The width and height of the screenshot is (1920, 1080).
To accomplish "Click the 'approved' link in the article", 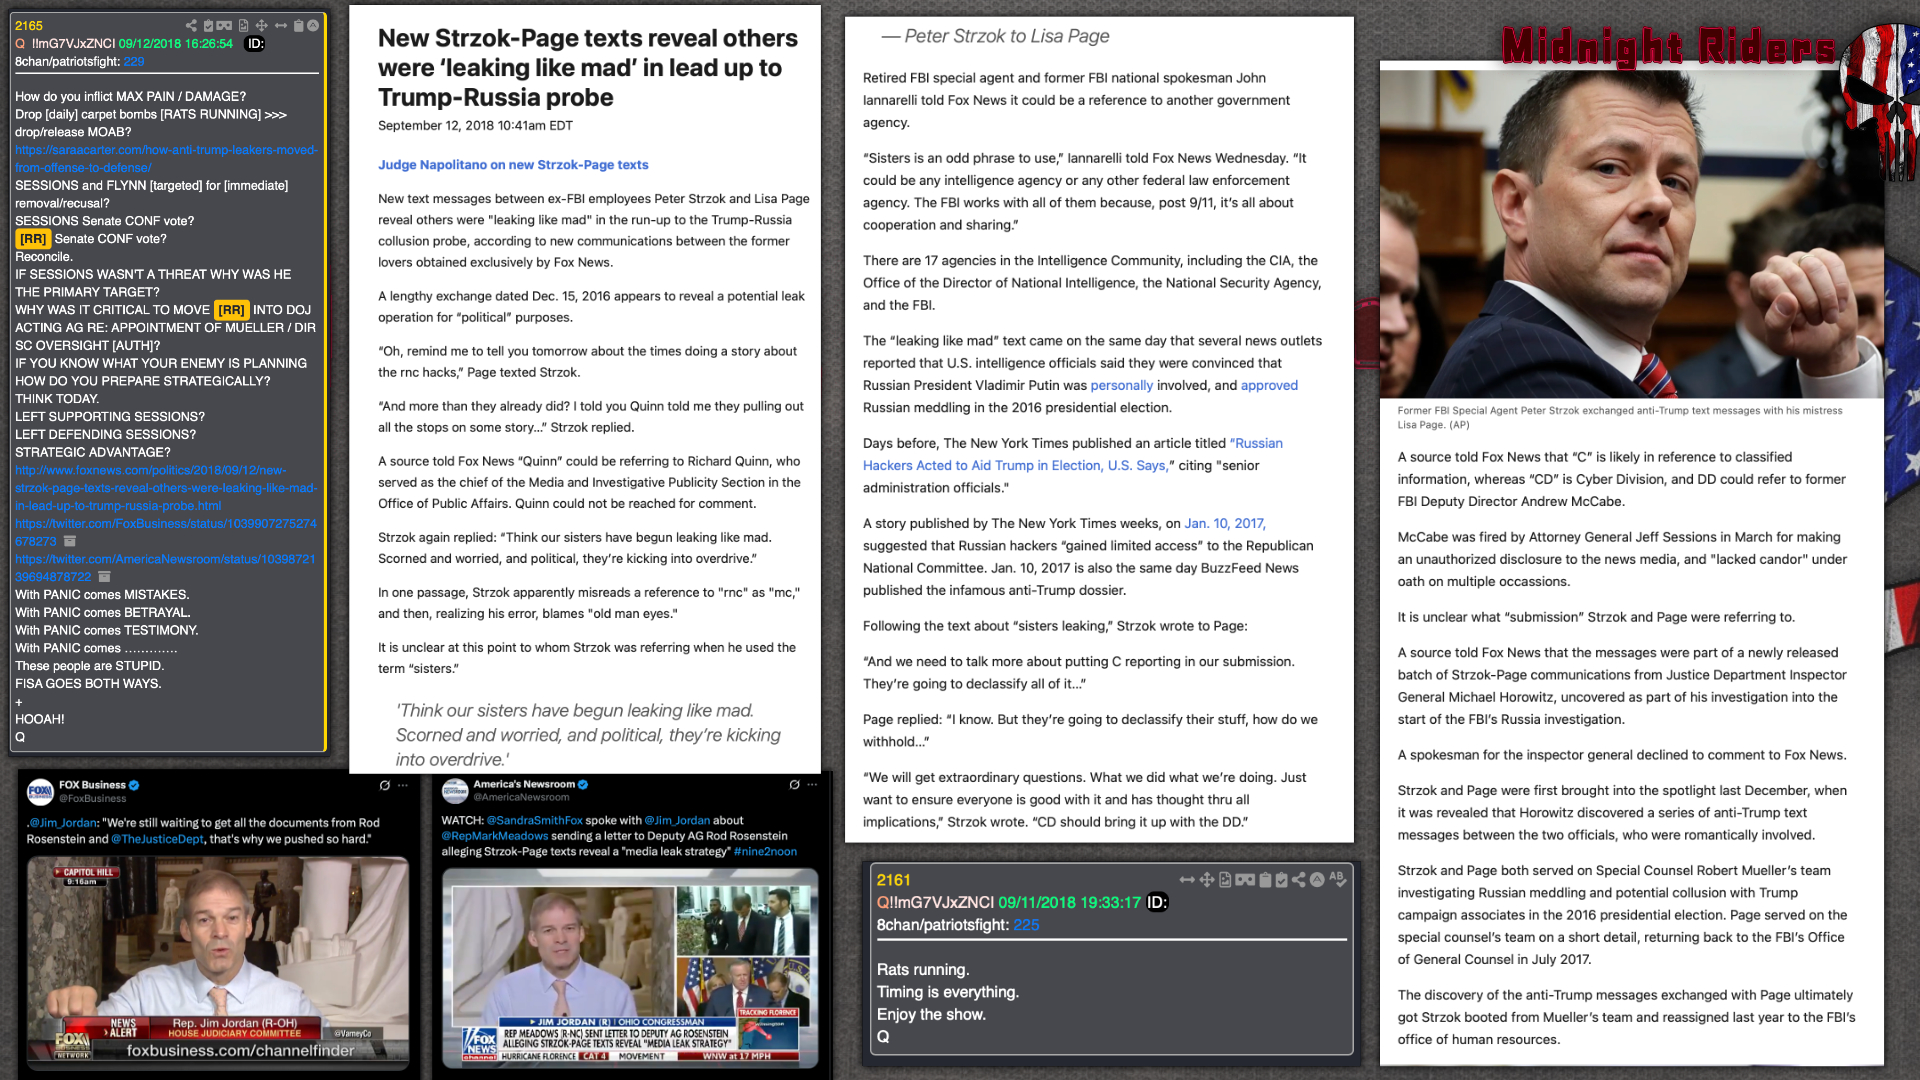I will click(x=1269, y=385).
